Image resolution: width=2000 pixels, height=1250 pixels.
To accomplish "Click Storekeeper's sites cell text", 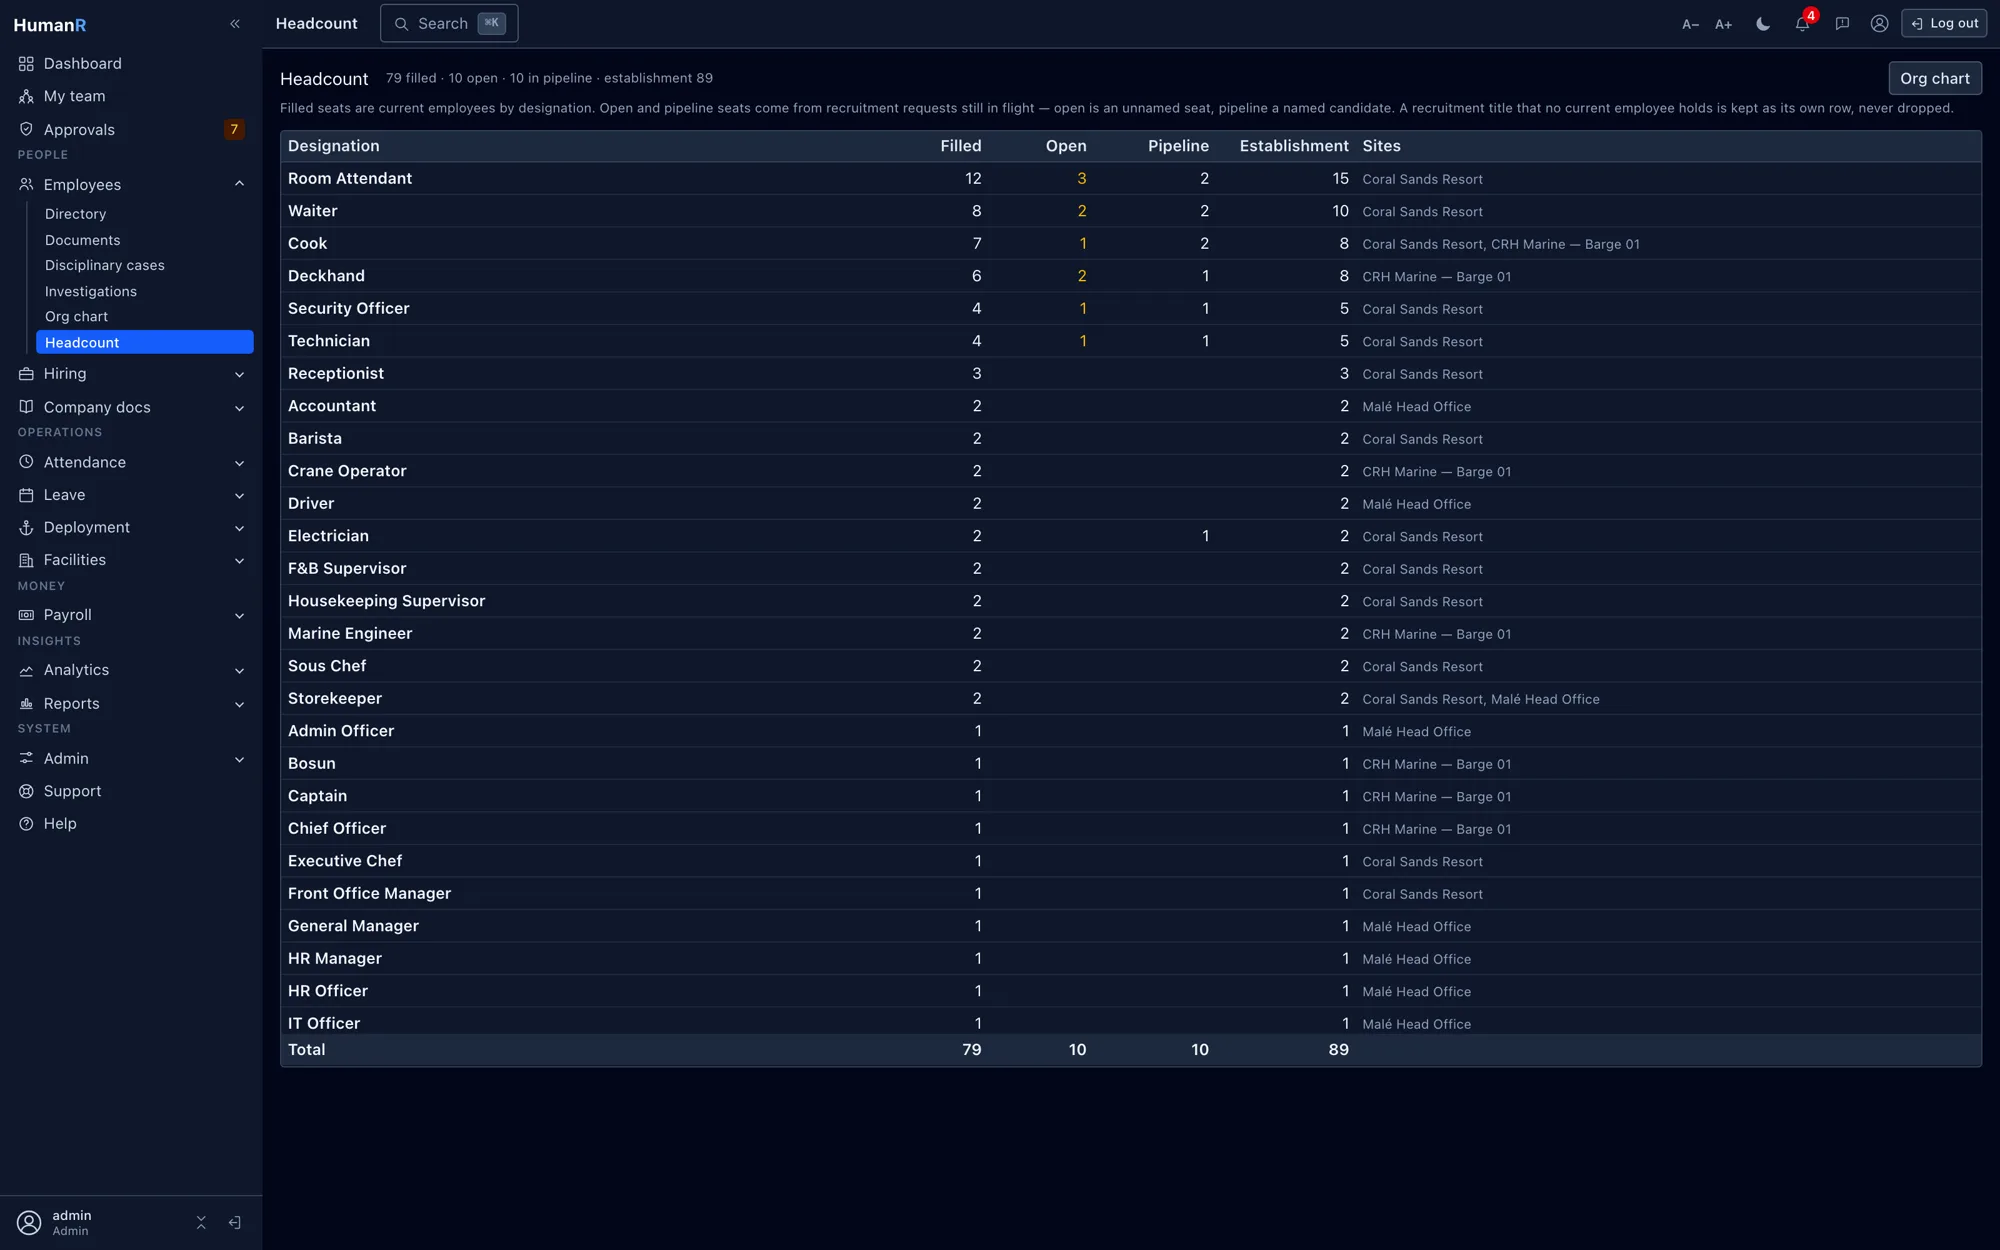I will pos(1480,699).
